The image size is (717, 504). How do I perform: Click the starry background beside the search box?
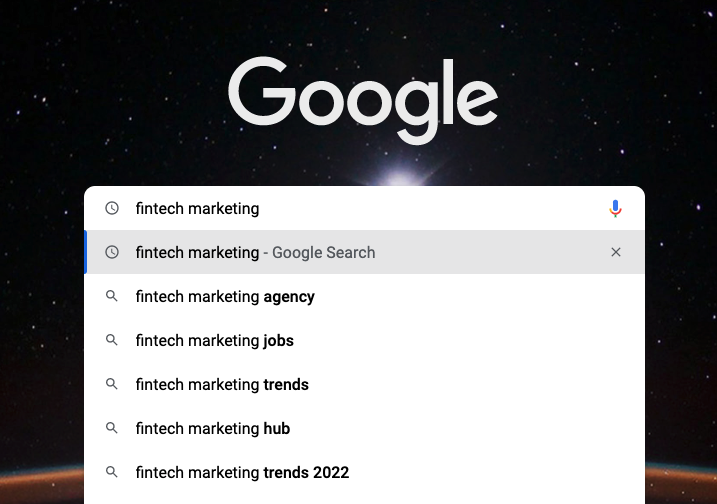tap(41, 274)
